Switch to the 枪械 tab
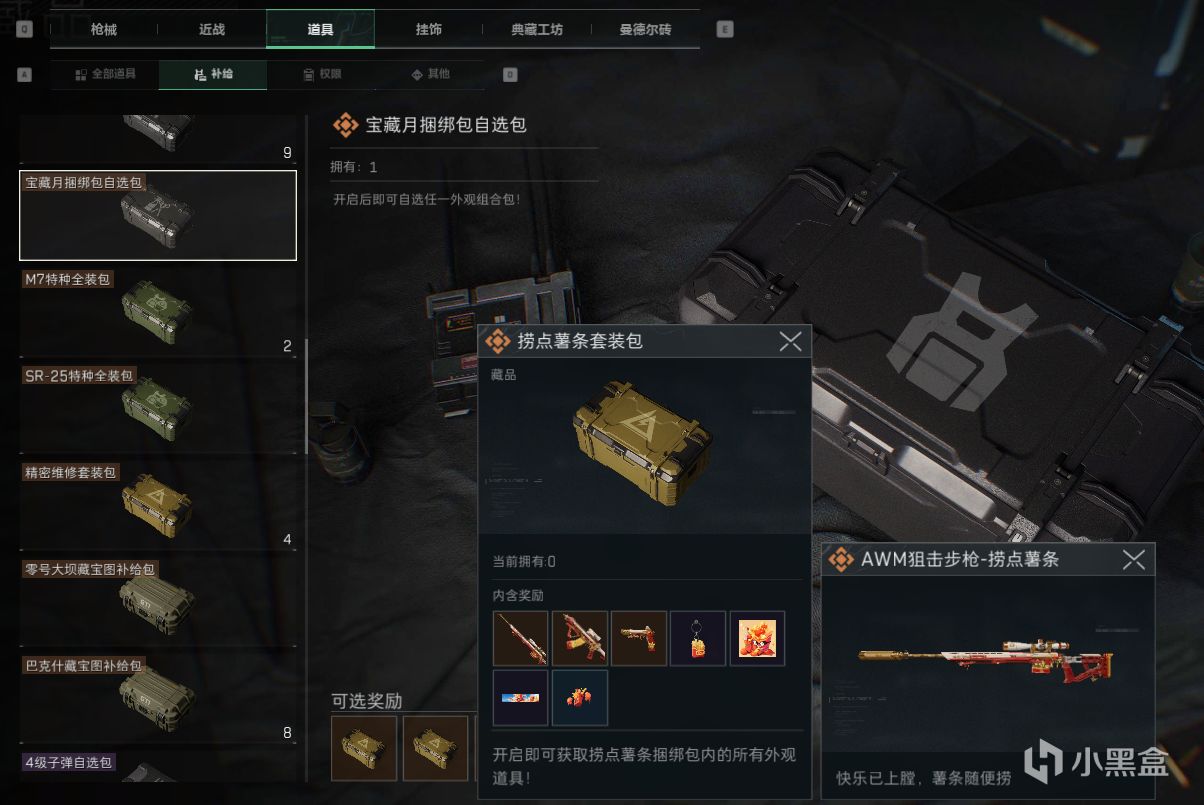 pyautogui.click(x=104, y=29)
